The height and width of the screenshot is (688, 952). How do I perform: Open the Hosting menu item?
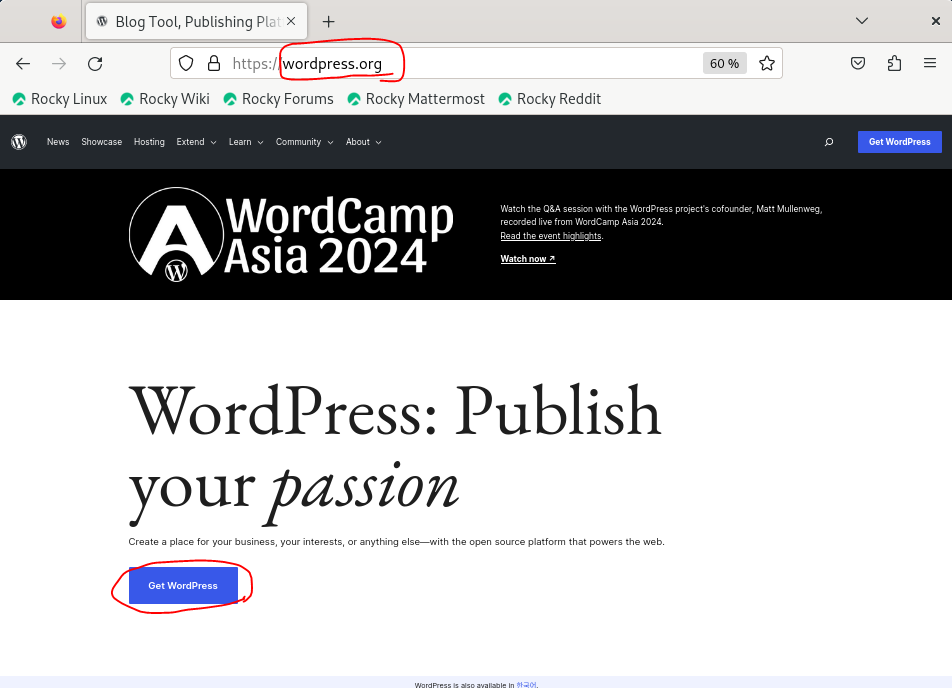pos(149,142)
